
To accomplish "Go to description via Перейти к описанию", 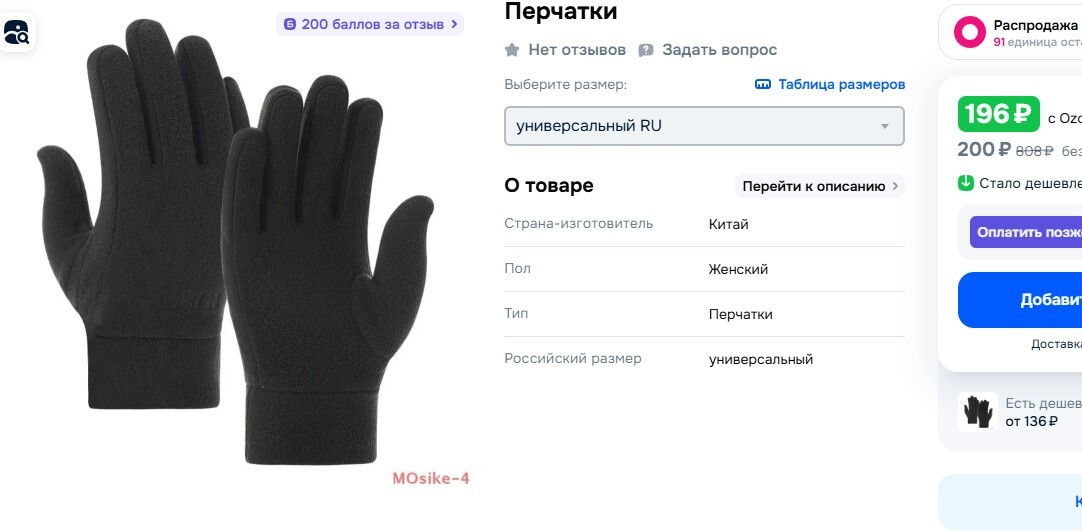I will (x=820, y=186).
